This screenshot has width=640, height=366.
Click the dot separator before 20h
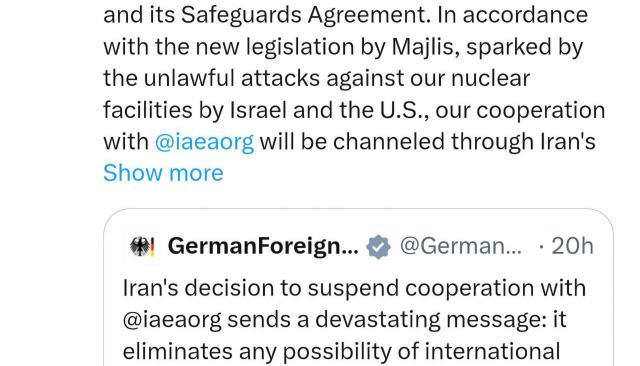541,247
